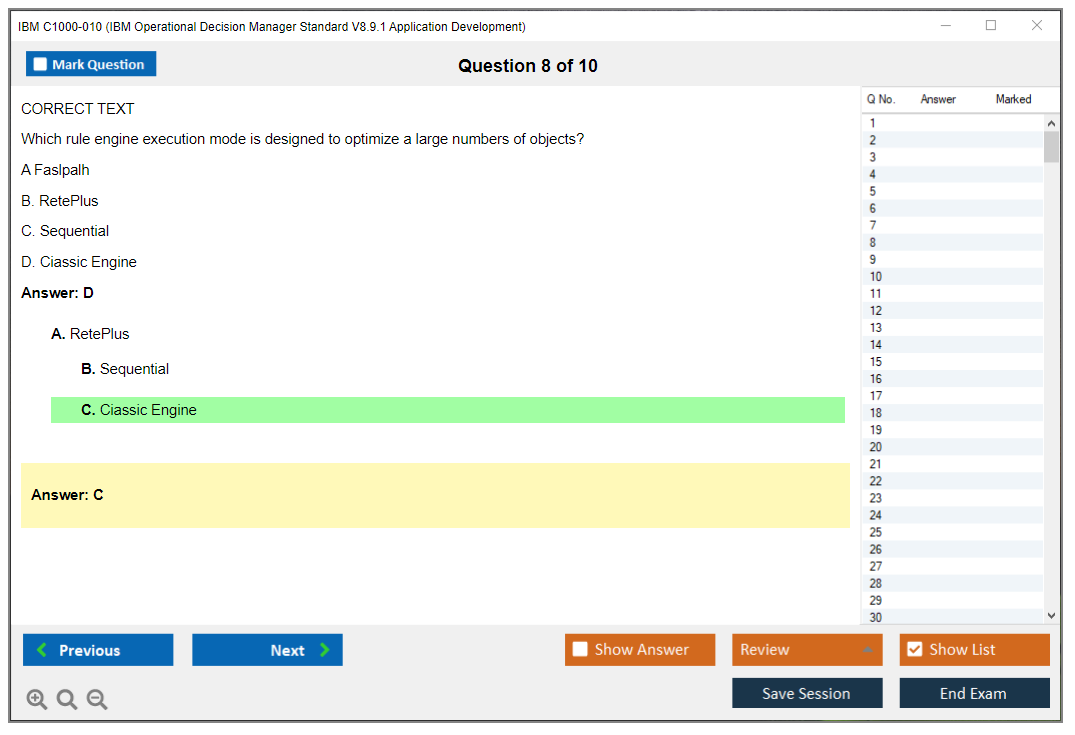Image resolution: width=1075 pixels, height=735 pixels.
Task: Select question 15 in question list
Action: pyautogui.click(x=876, y=361)
